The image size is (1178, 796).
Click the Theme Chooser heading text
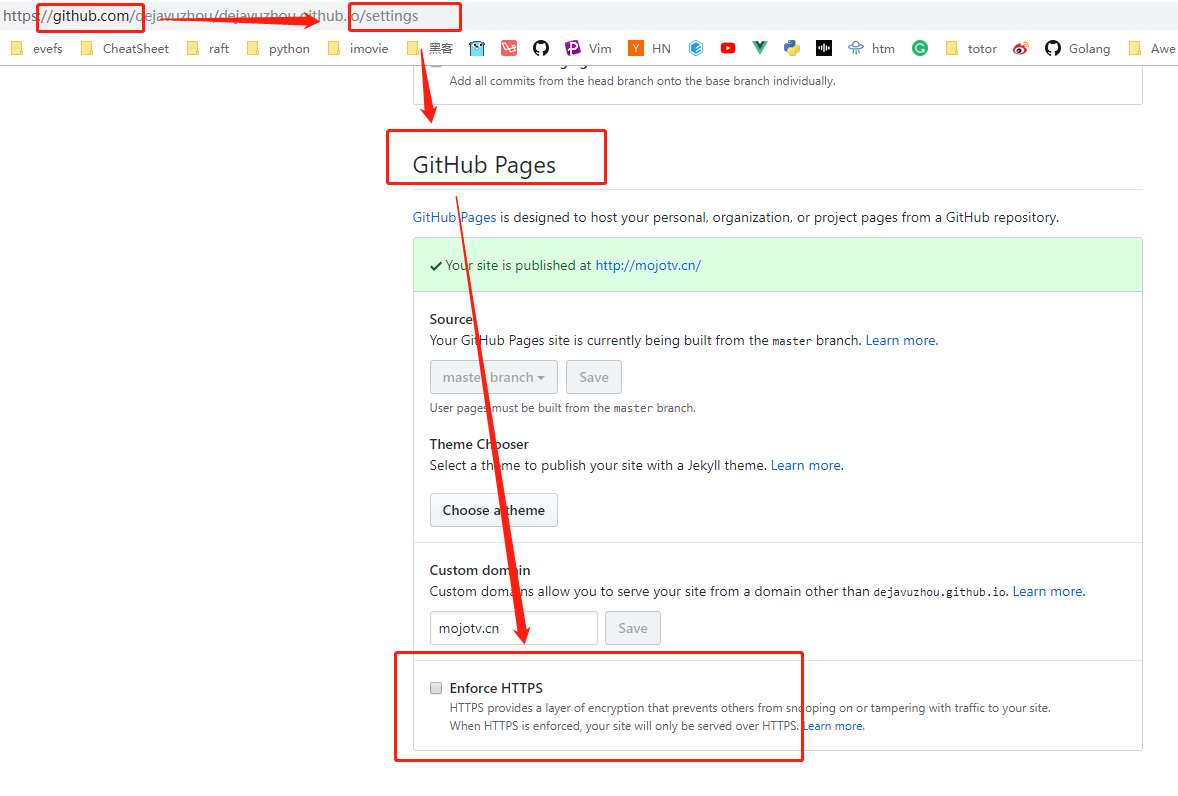(x=479, y=444)
